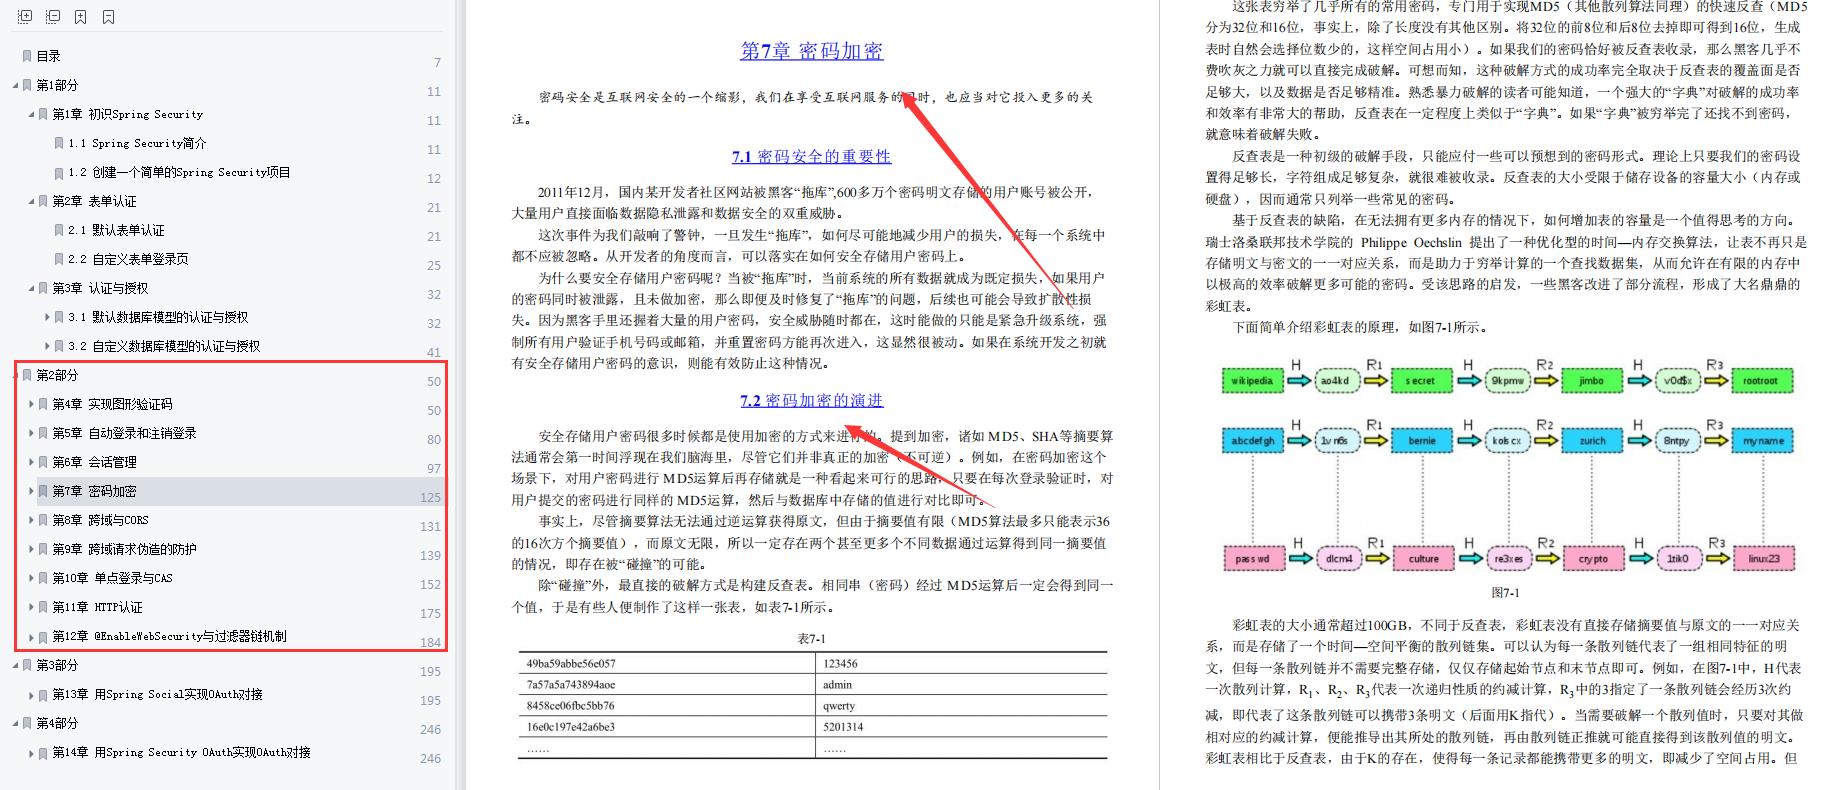Click the bookmark icon beside 2.2 自定义表单登录页
The image size is (1823, 790).
(59, 259)
